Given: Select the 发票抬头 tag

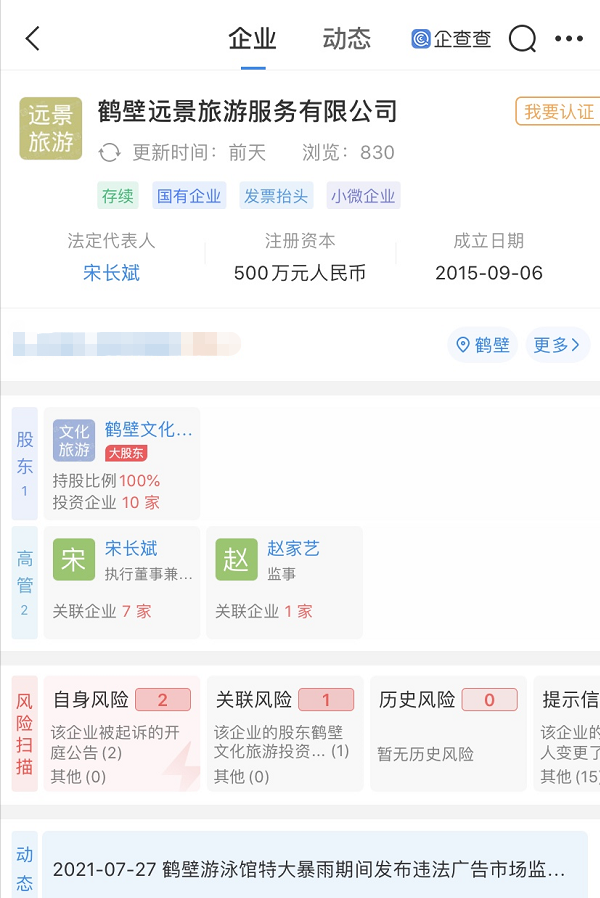Looking at the screenshot, I should (x=276, y=196).
